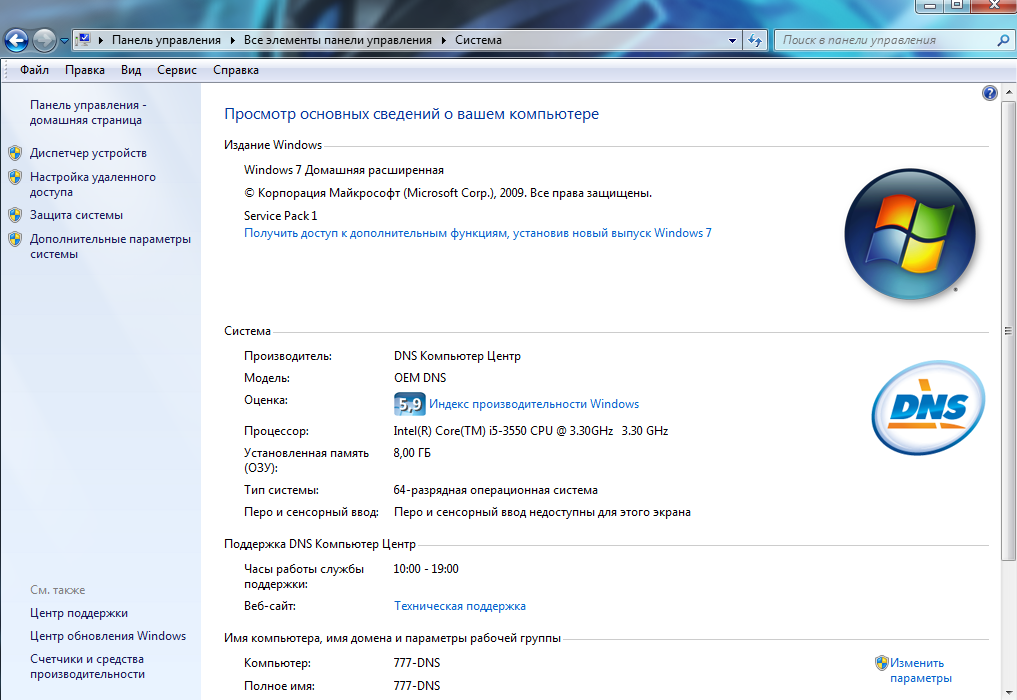Viewport: 1017px width, 700px height.
Task: Click the DNS manufacturer logo
Action: click(928, 407)
